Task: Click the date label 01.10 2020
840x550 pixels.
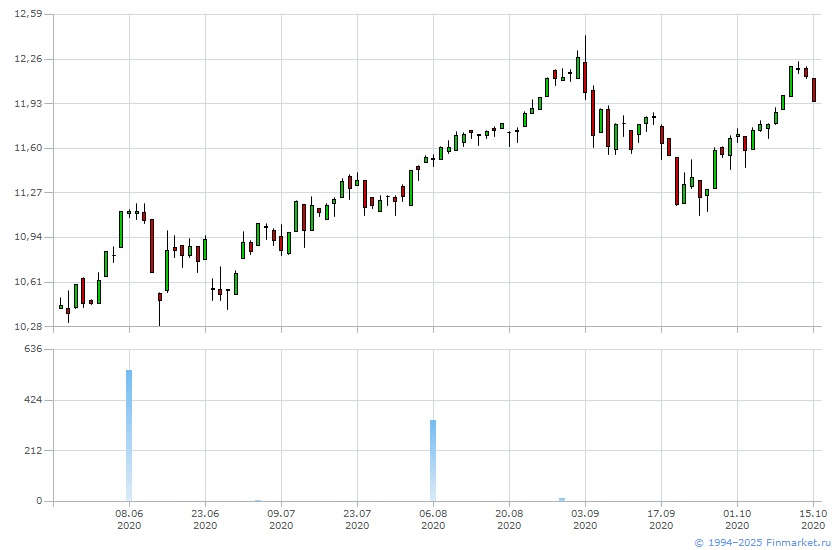Action: [737, 519]
